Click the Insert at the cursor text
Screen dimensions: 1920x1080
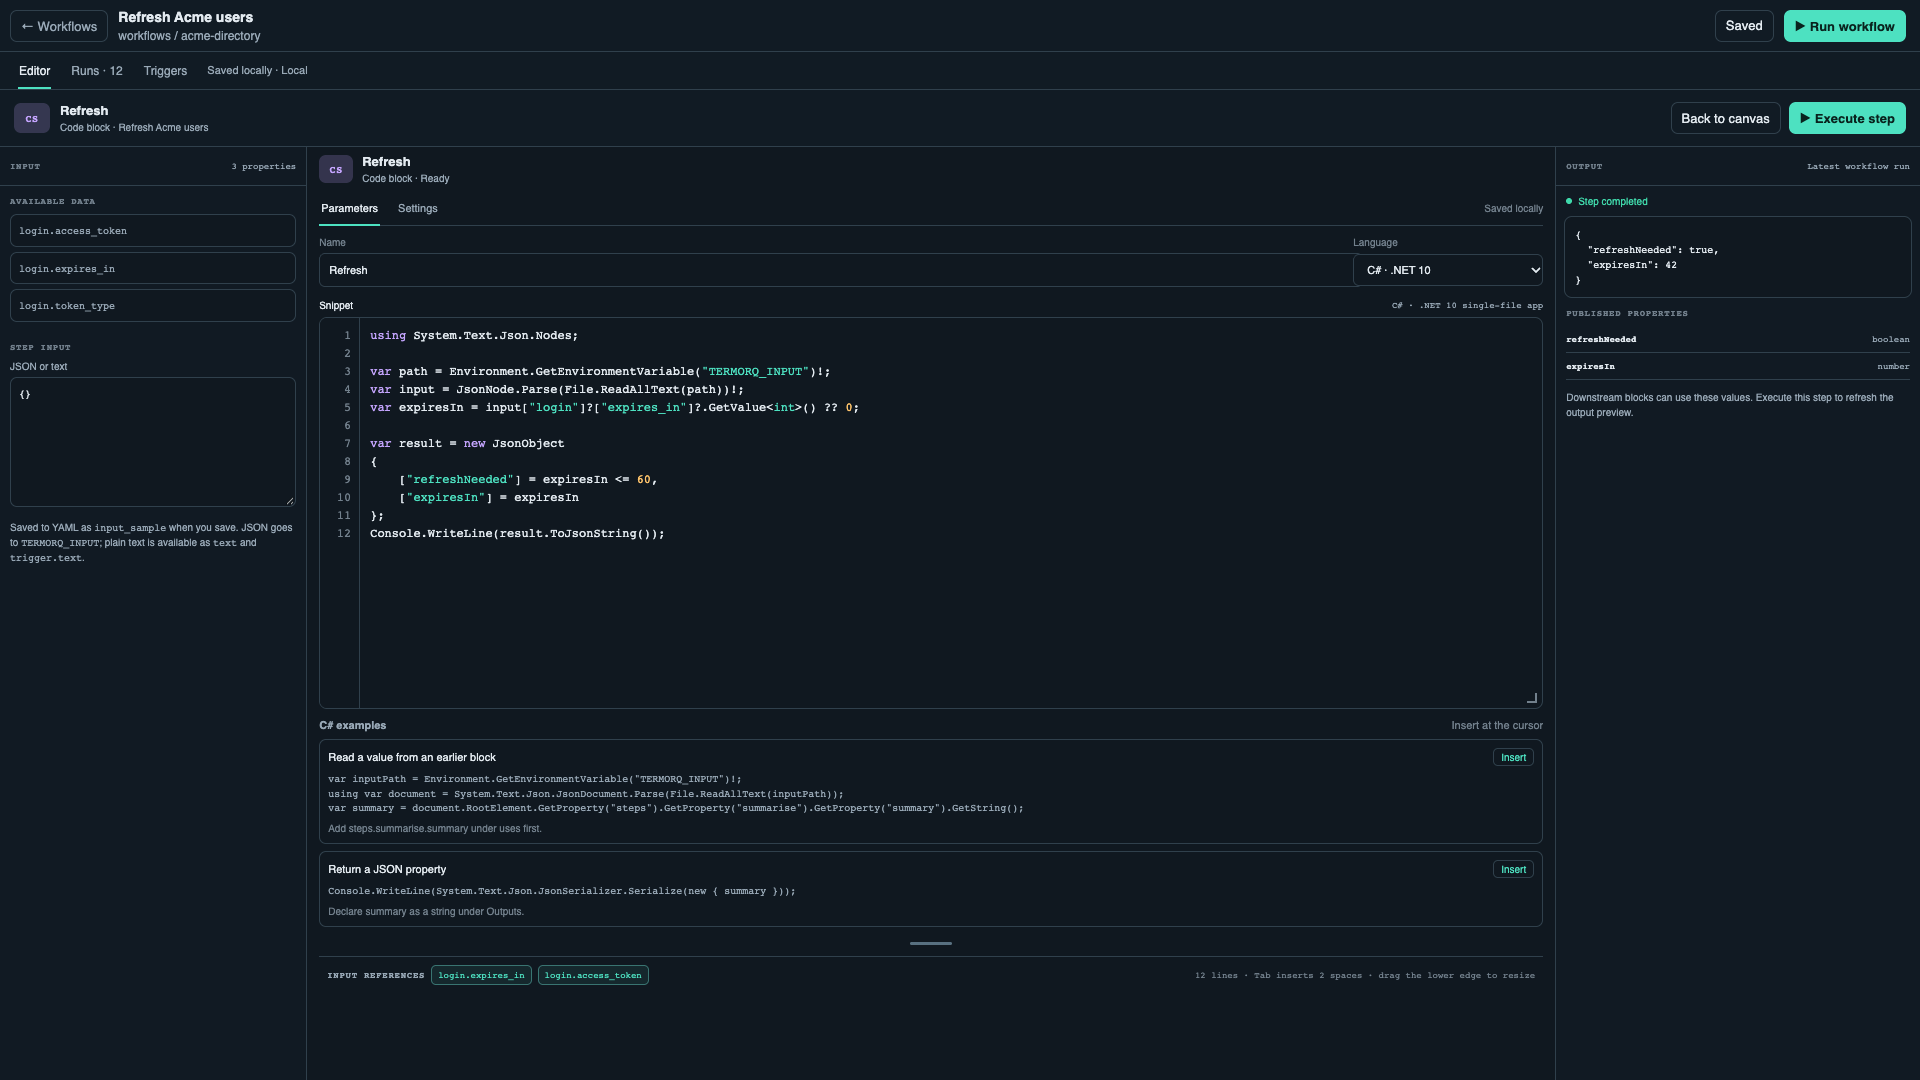click(1497, 726)
